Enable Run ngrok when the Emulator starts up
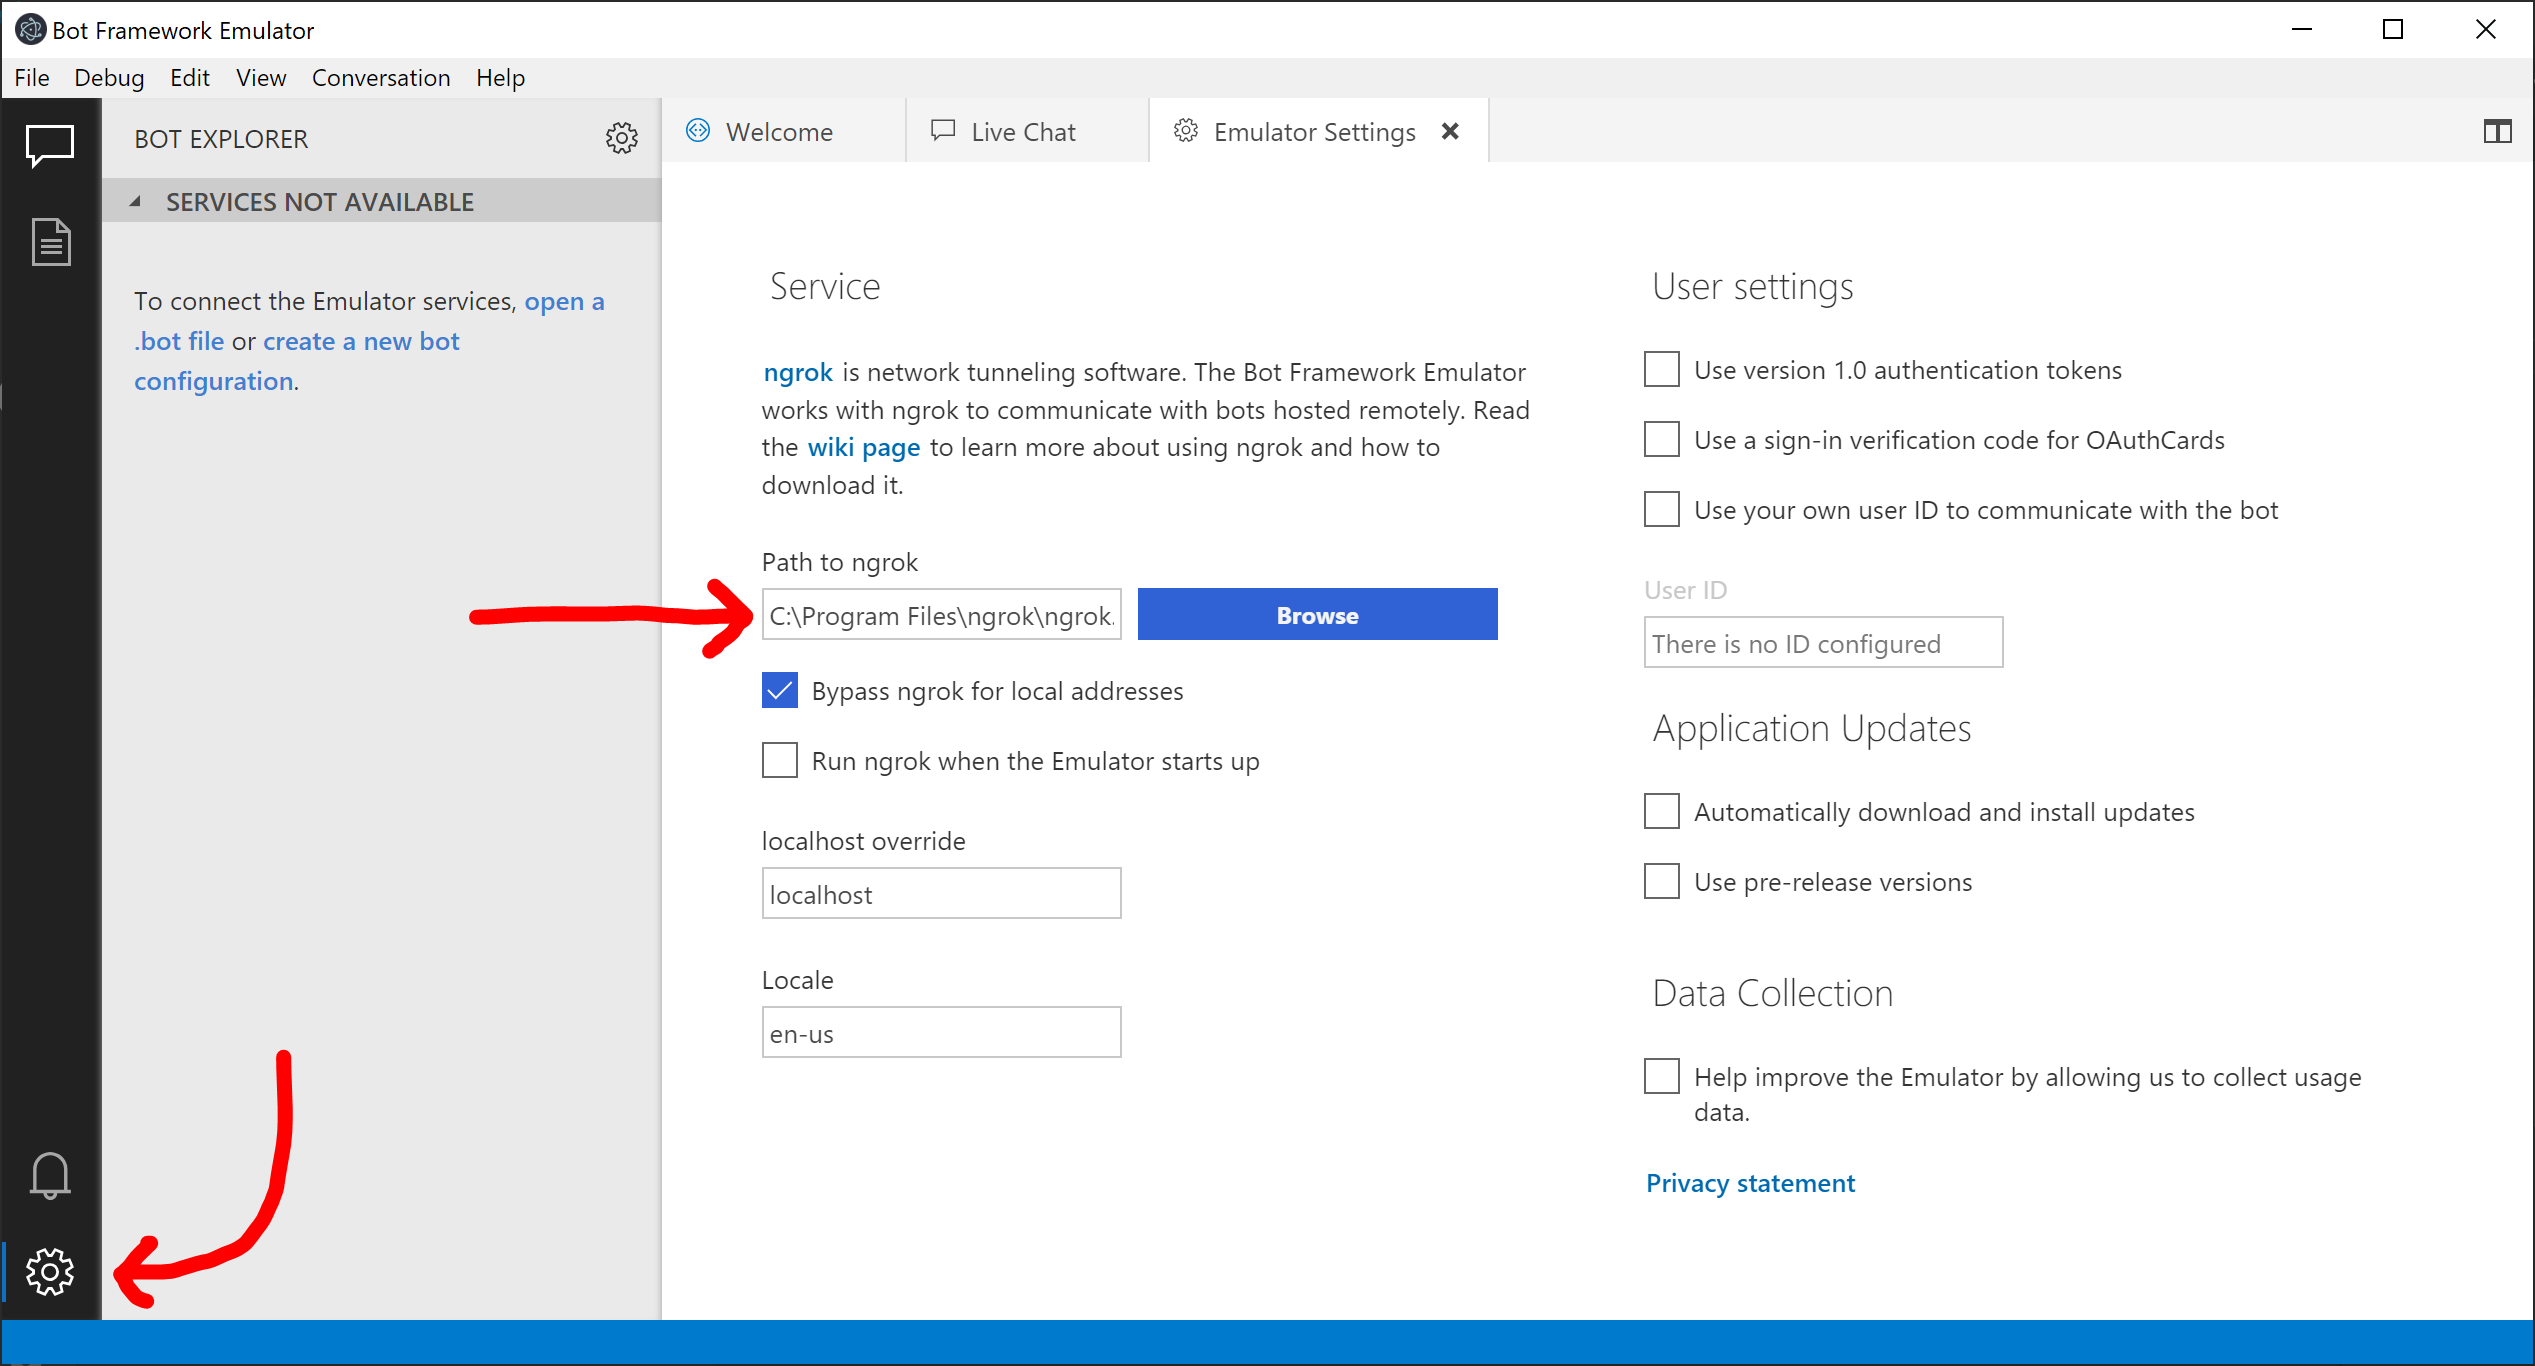The height and width of the screenshot is (1366, 2535). point(778,760)
